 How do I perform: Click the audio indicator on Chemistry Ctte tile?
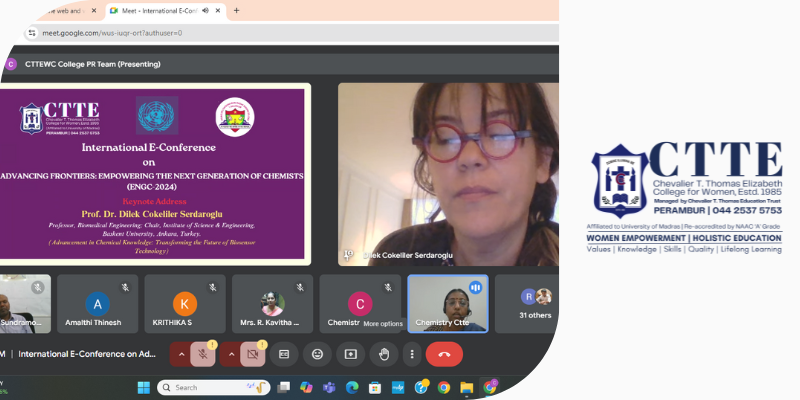(x=476, y=288)
